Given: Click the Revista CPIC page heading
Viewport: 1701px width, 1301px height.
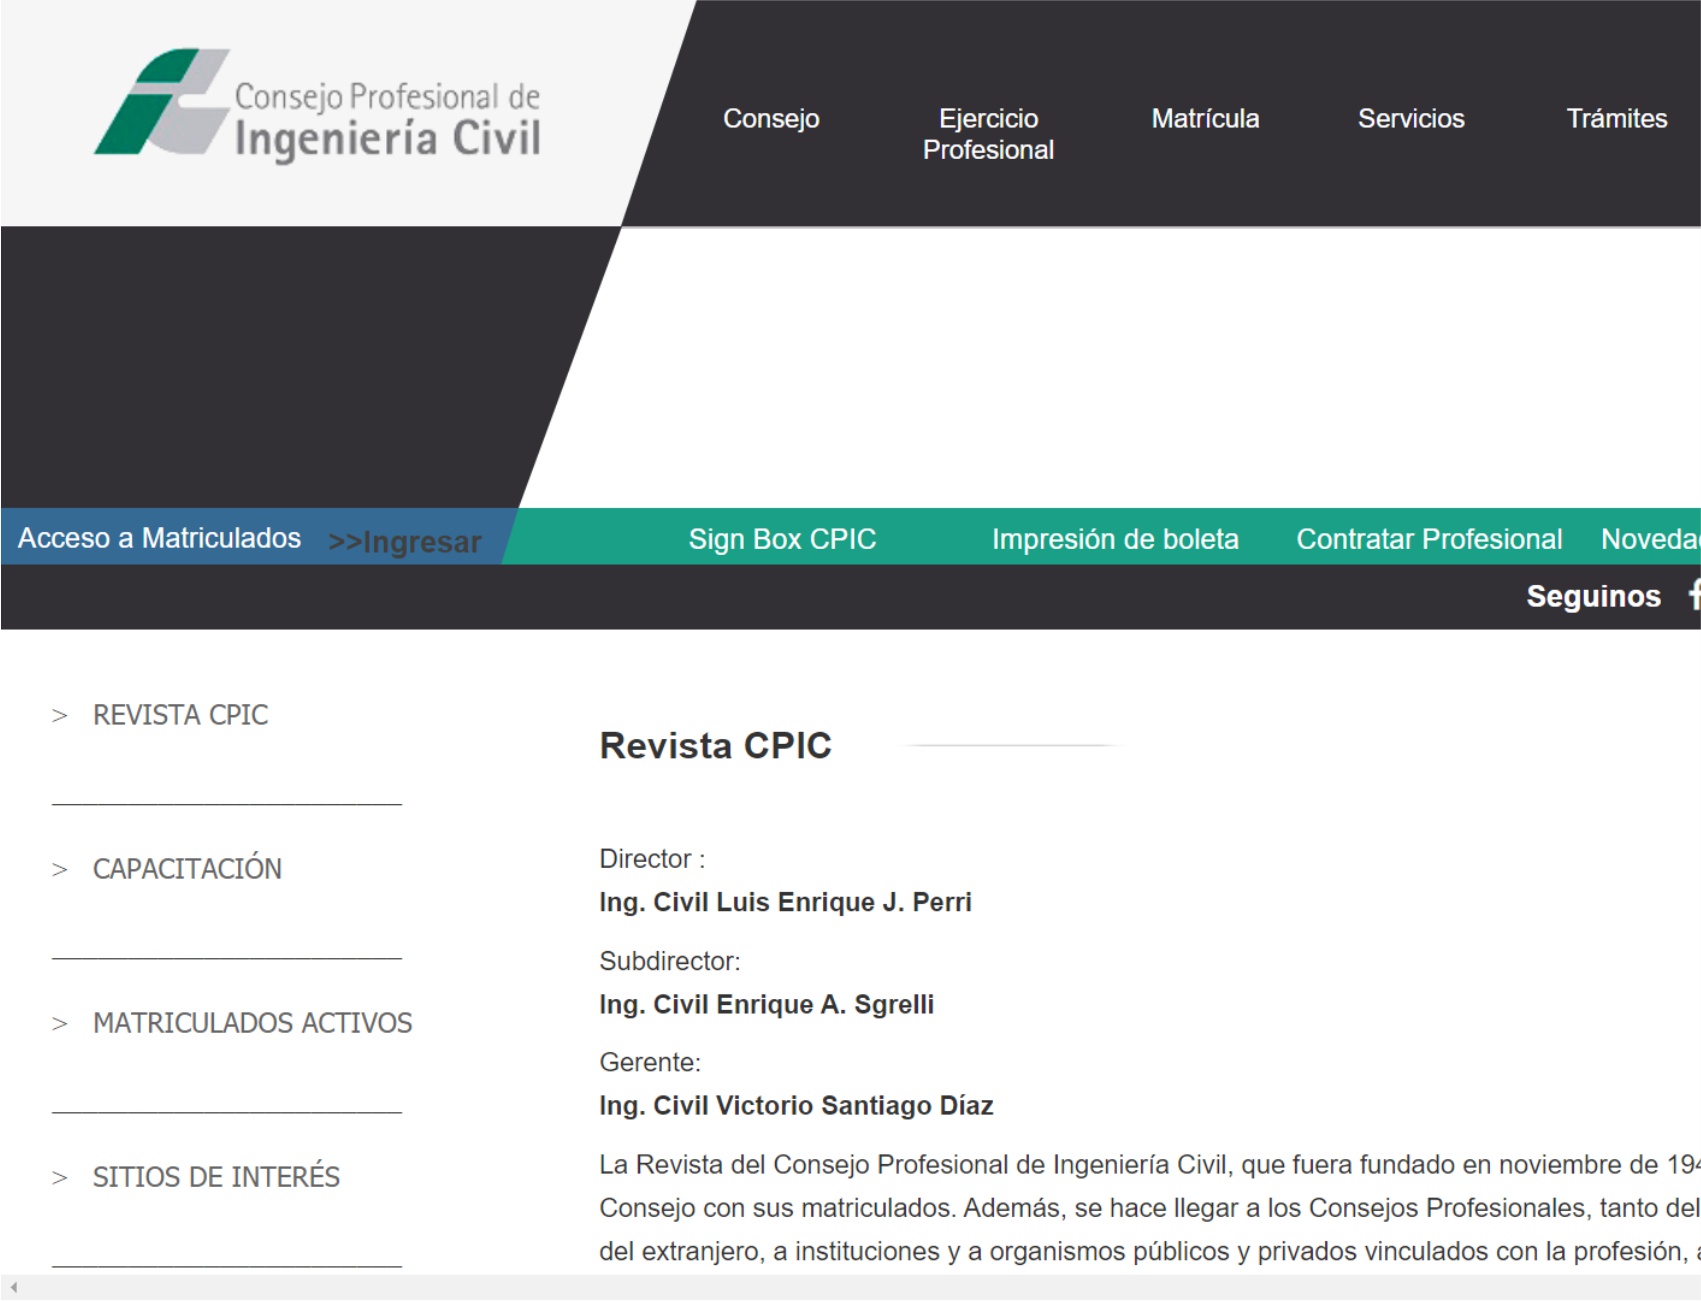Looking at the screenshot, I should click(715, 746).
